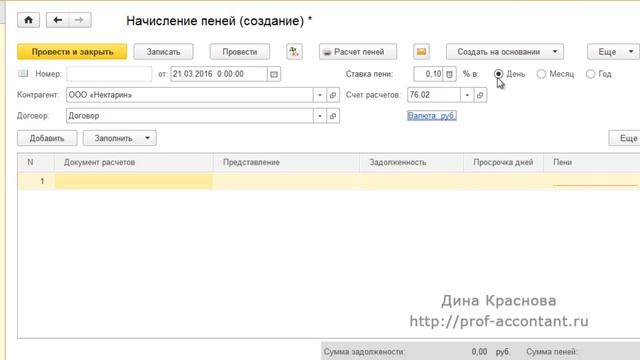Select row number 1 cell
640x360 pixels.
36,181
